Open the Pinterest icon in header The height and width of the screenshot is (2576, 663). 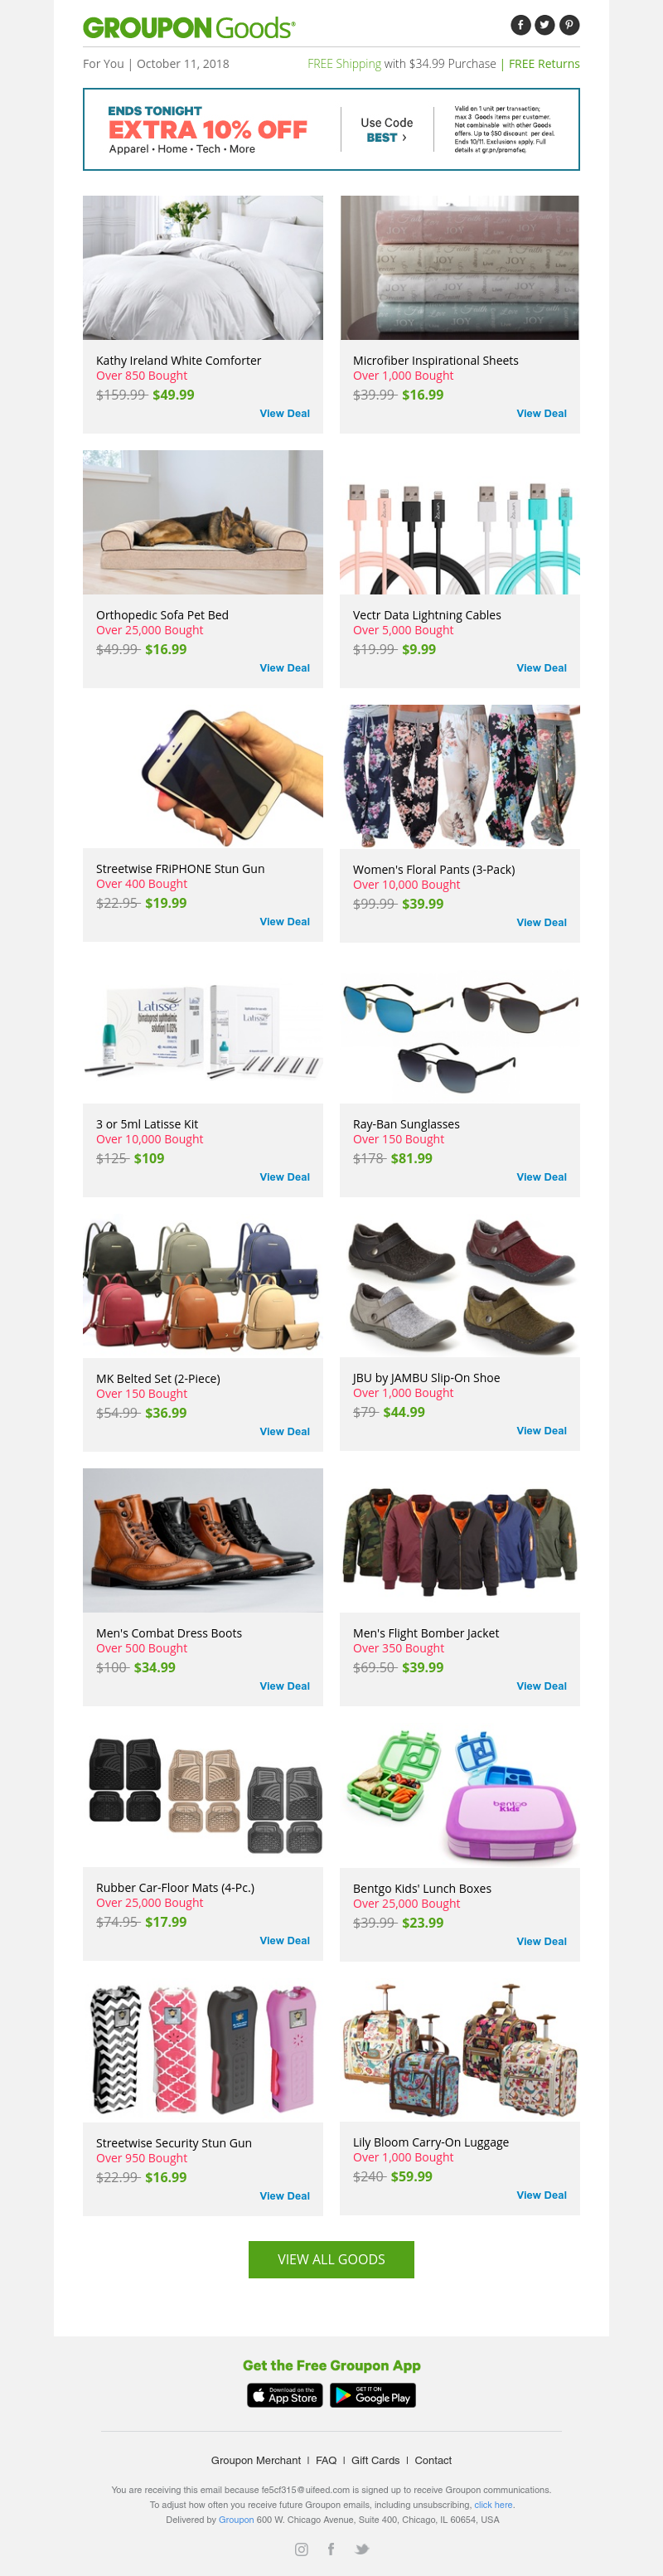coord(569,25)
